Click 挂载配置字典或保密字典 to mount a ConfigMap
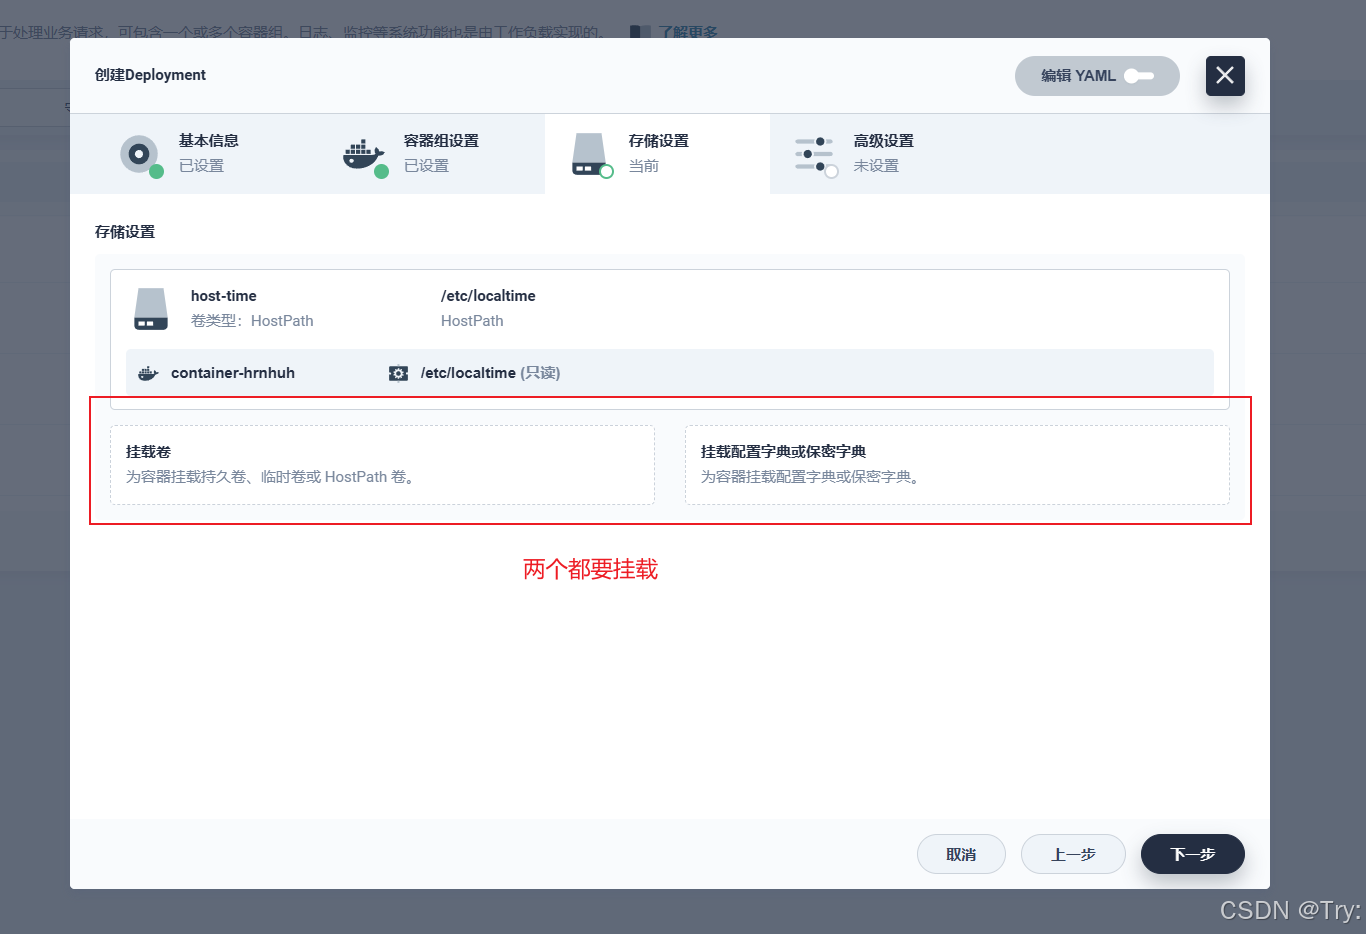Screen dimensions: 1366x934 956,464
